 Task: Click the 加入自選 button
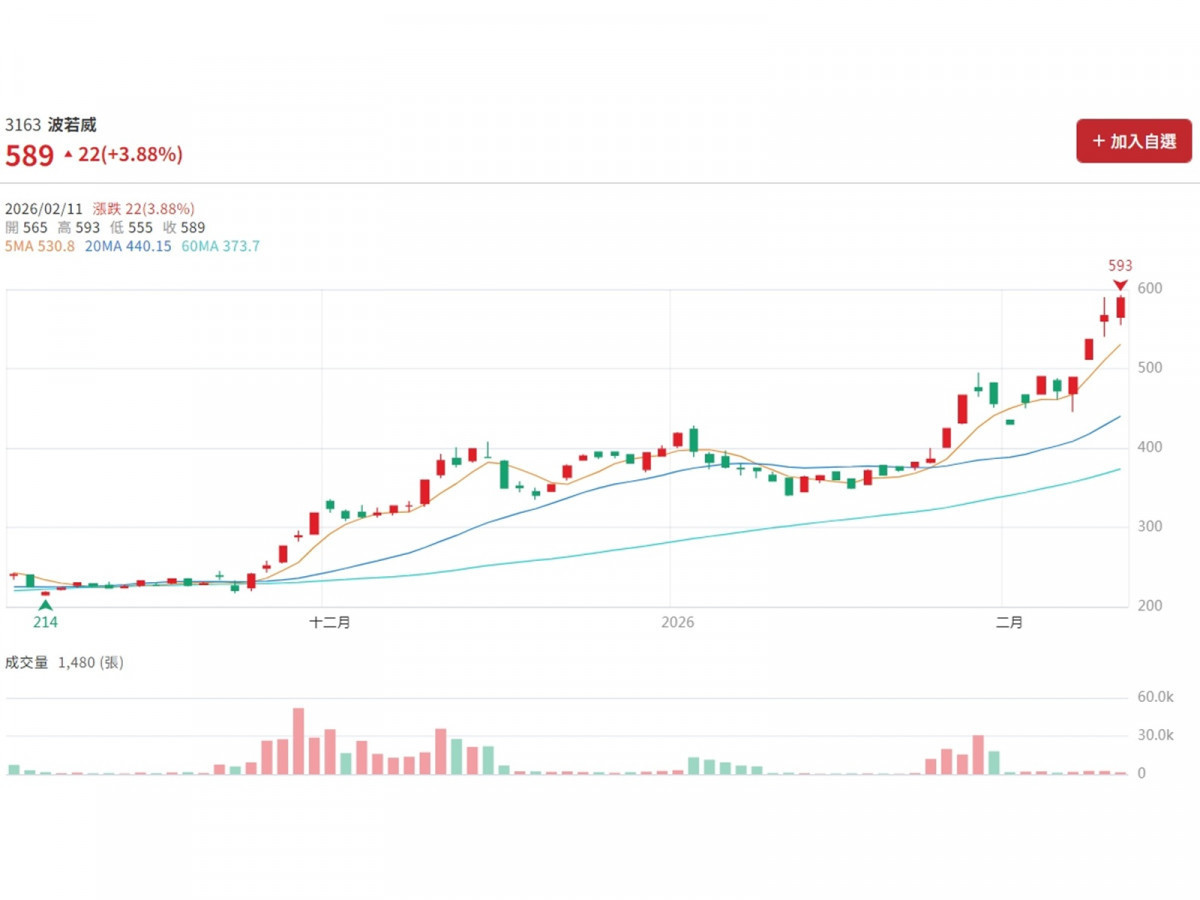coord(1134,141)
